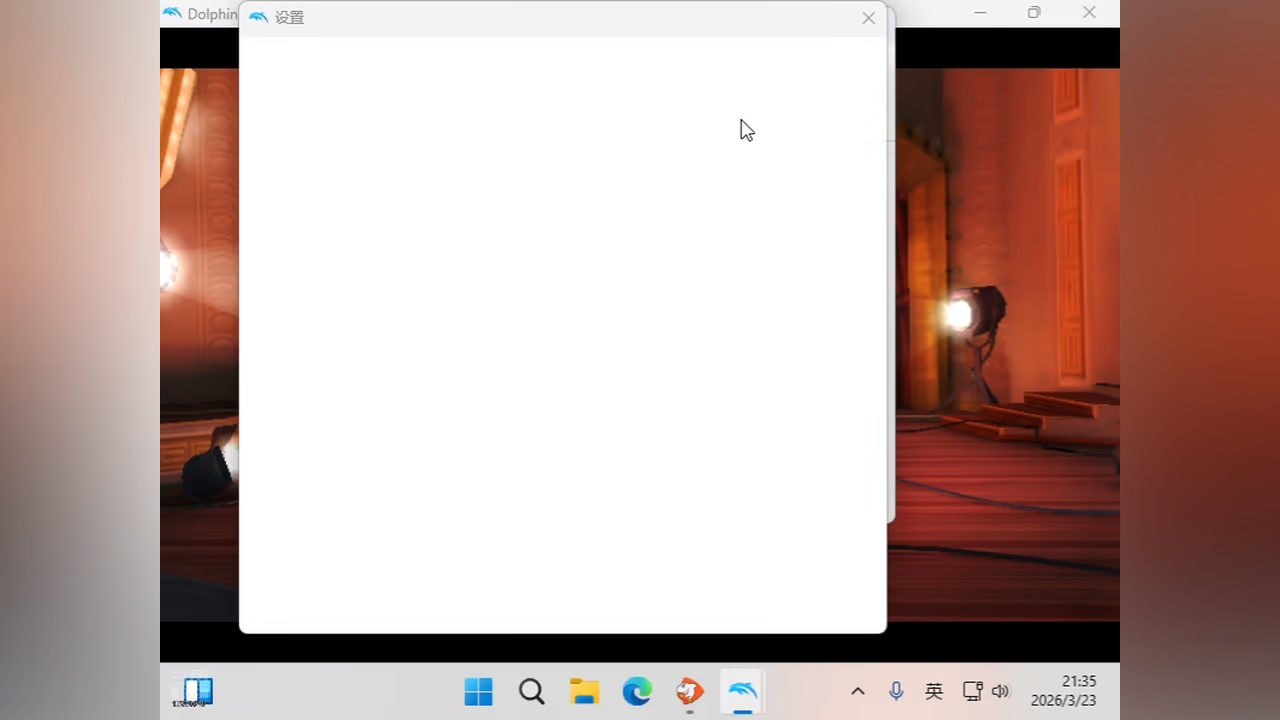Open taskbar Search
1280x720 pixels.
531,691
